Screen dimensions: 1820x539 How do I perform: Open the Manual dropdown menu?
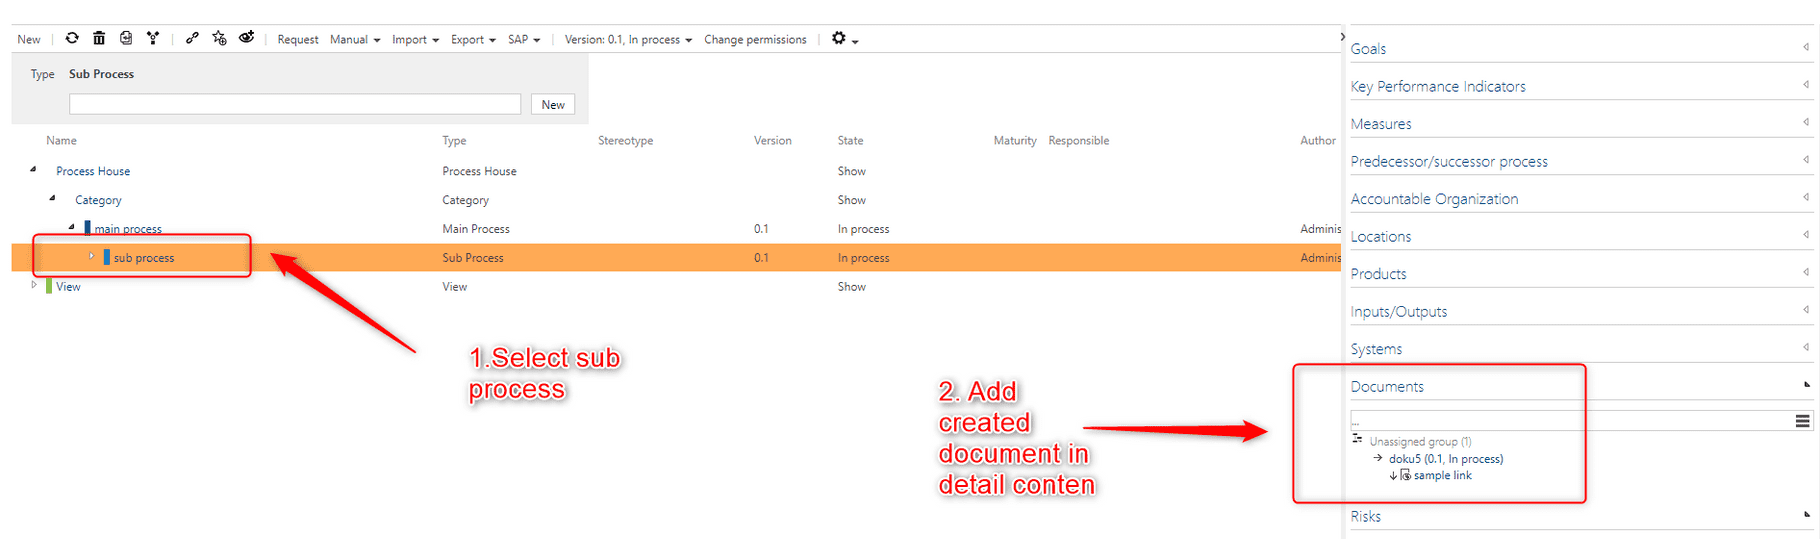[355, 39]
